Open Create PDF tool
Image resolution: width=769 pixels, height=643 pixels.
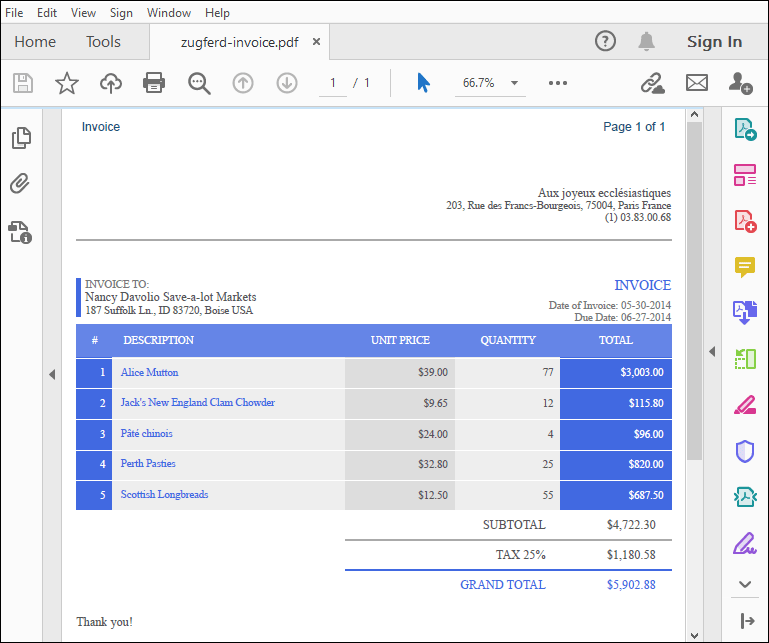point(745,221)
